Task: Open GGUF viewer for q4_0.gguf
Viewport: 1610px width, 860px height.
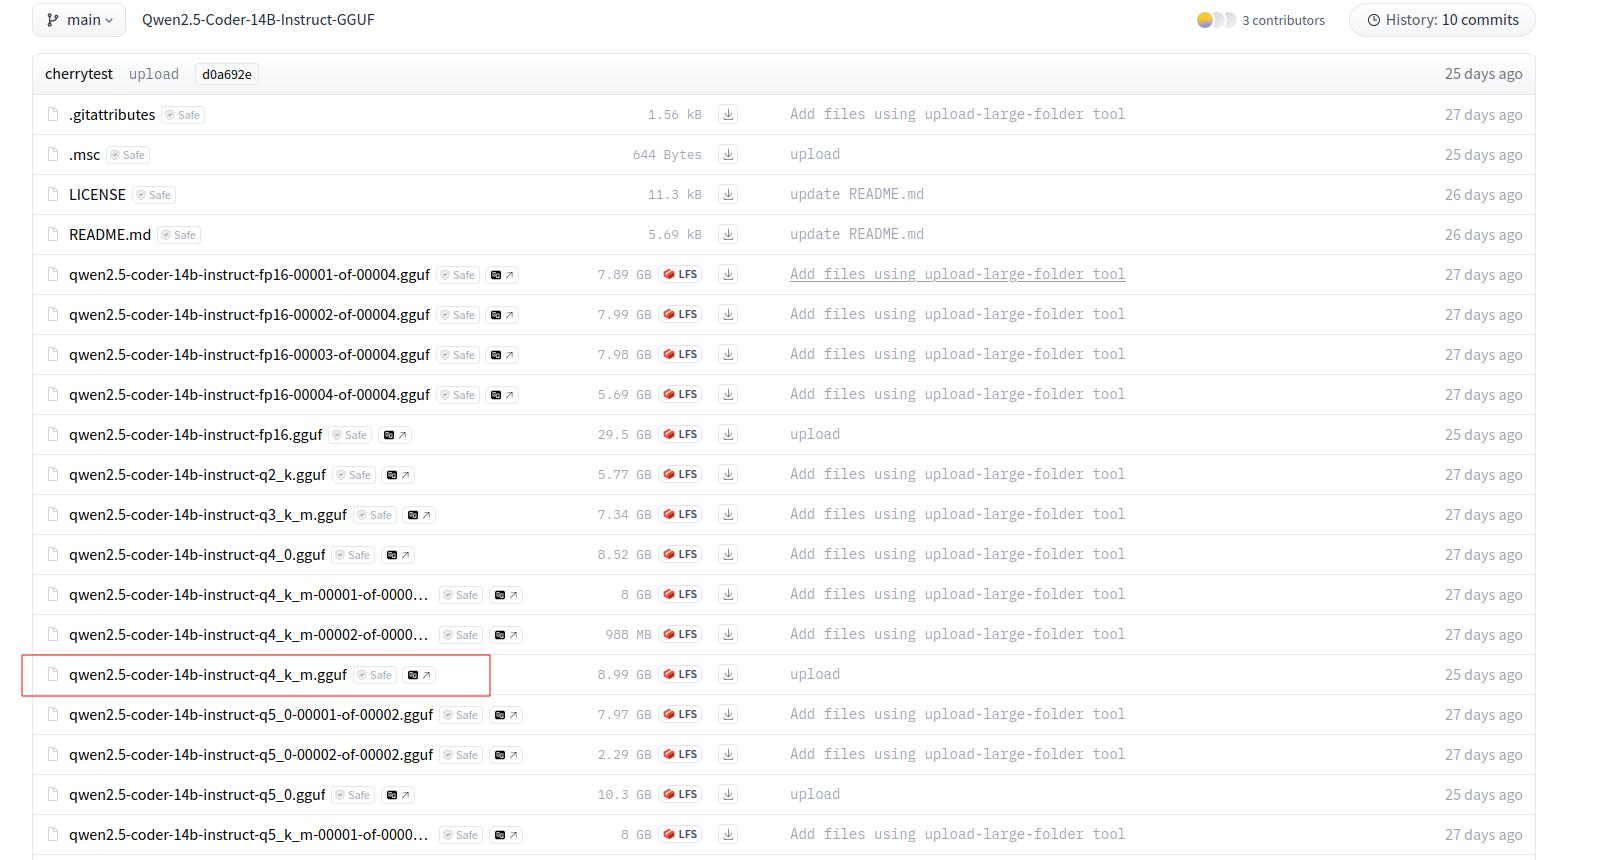Action: click(398, 555)
